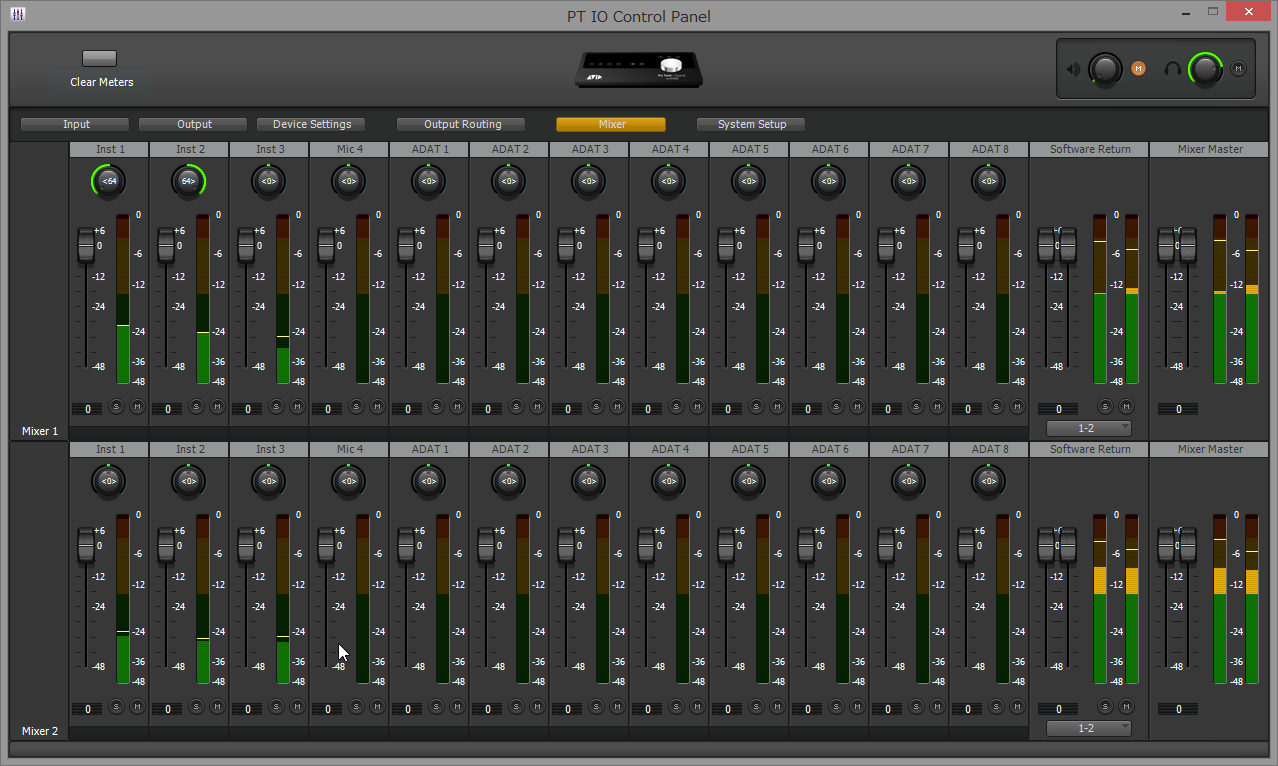Click the Mixer 2 row label
Viewport: 1278px width, 766px height.
40,731
